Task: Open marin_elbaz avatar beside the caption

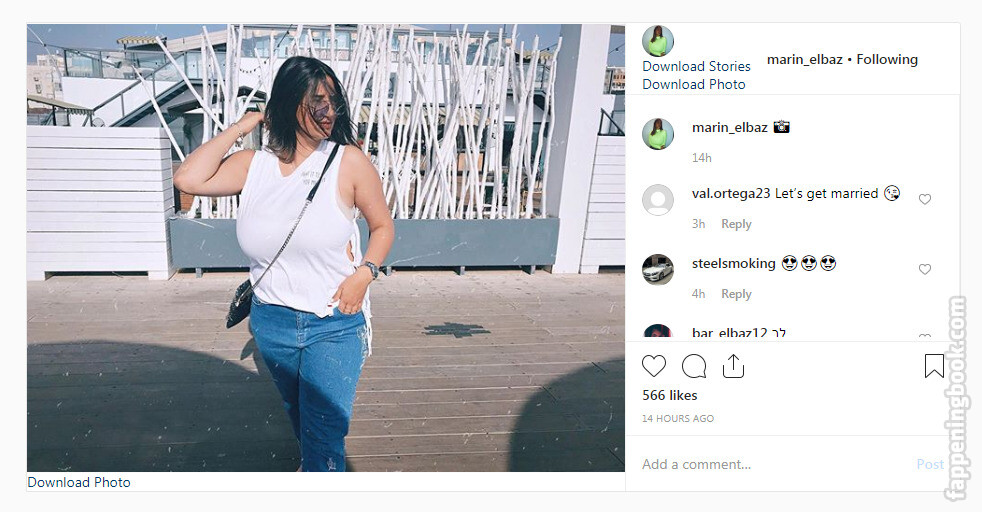Action: 658,133
